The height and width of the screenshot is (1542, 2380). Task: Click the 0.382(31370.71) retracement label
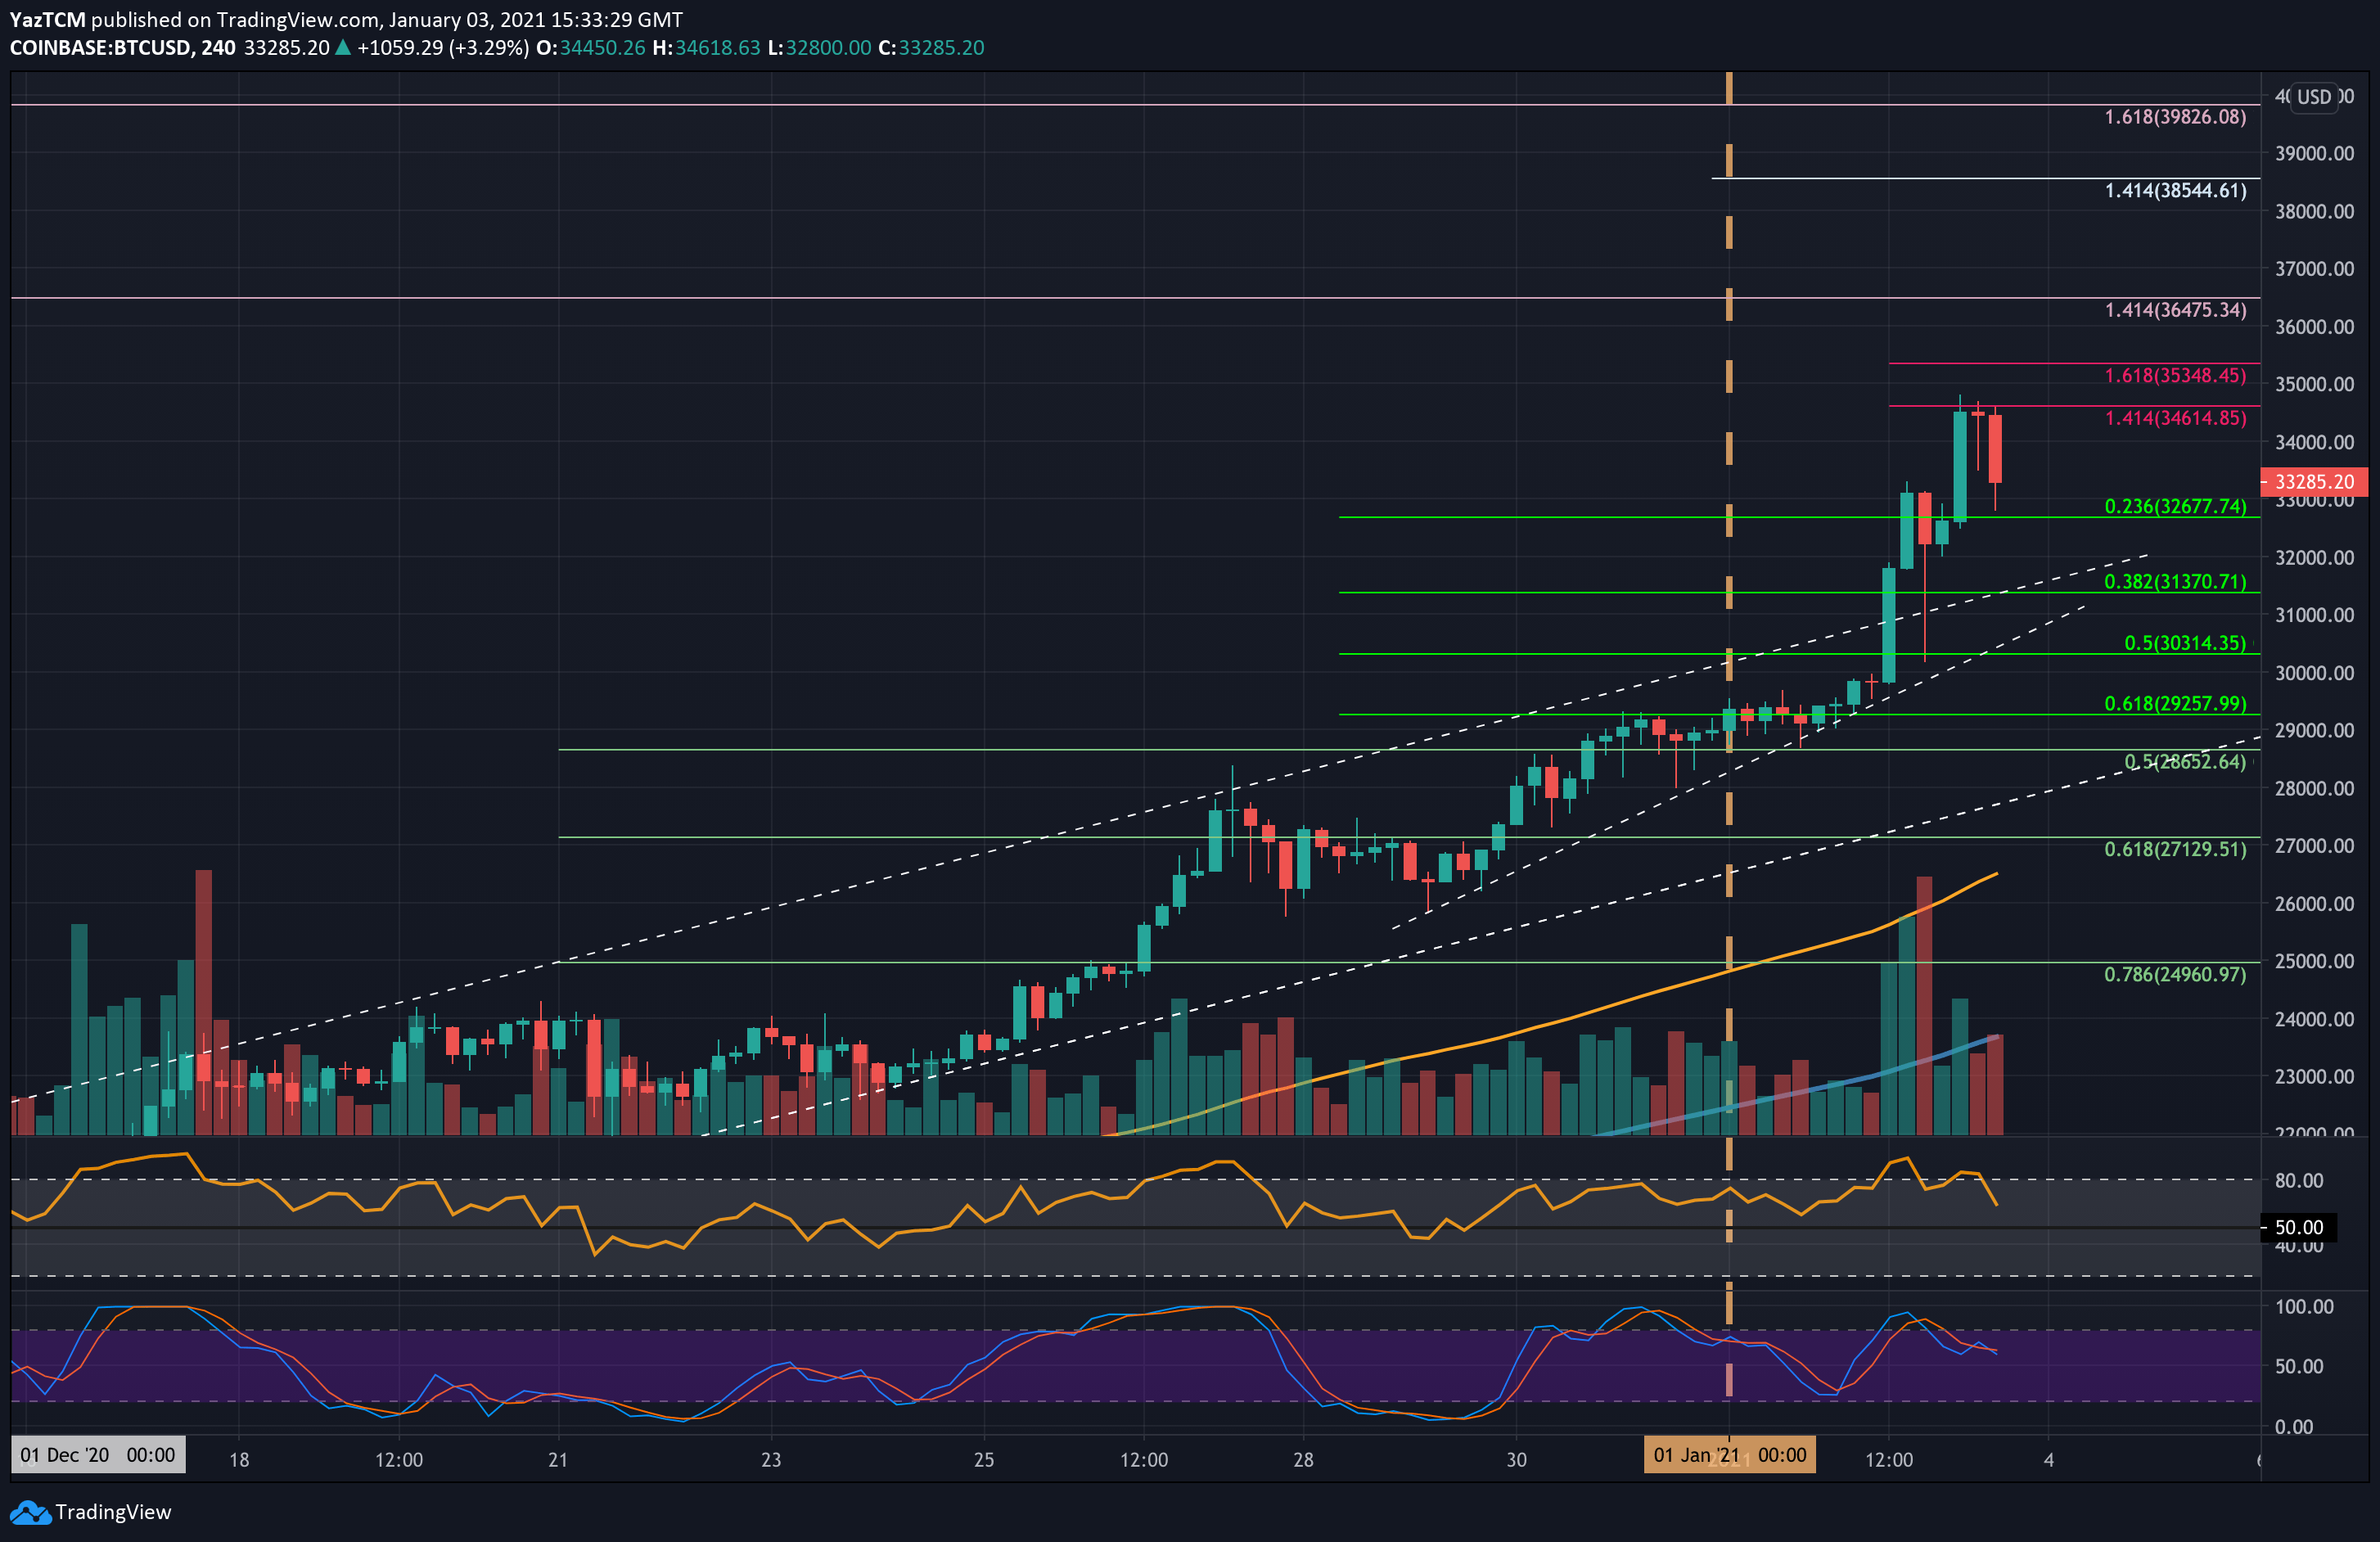2175,581
